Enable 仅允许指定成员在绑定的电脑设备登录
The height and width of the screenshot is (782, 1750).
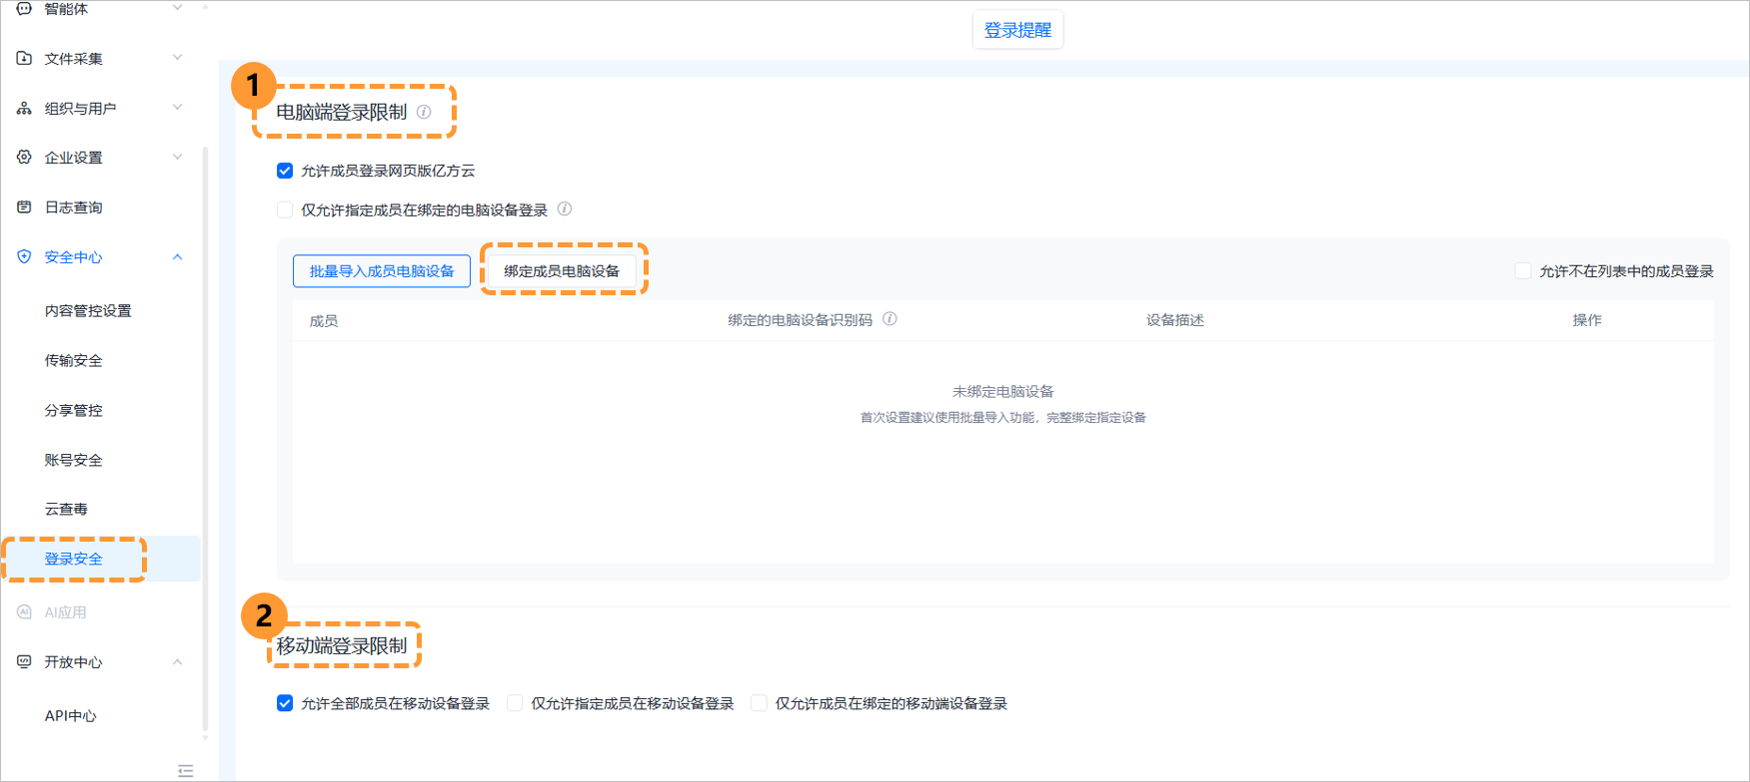285,210
